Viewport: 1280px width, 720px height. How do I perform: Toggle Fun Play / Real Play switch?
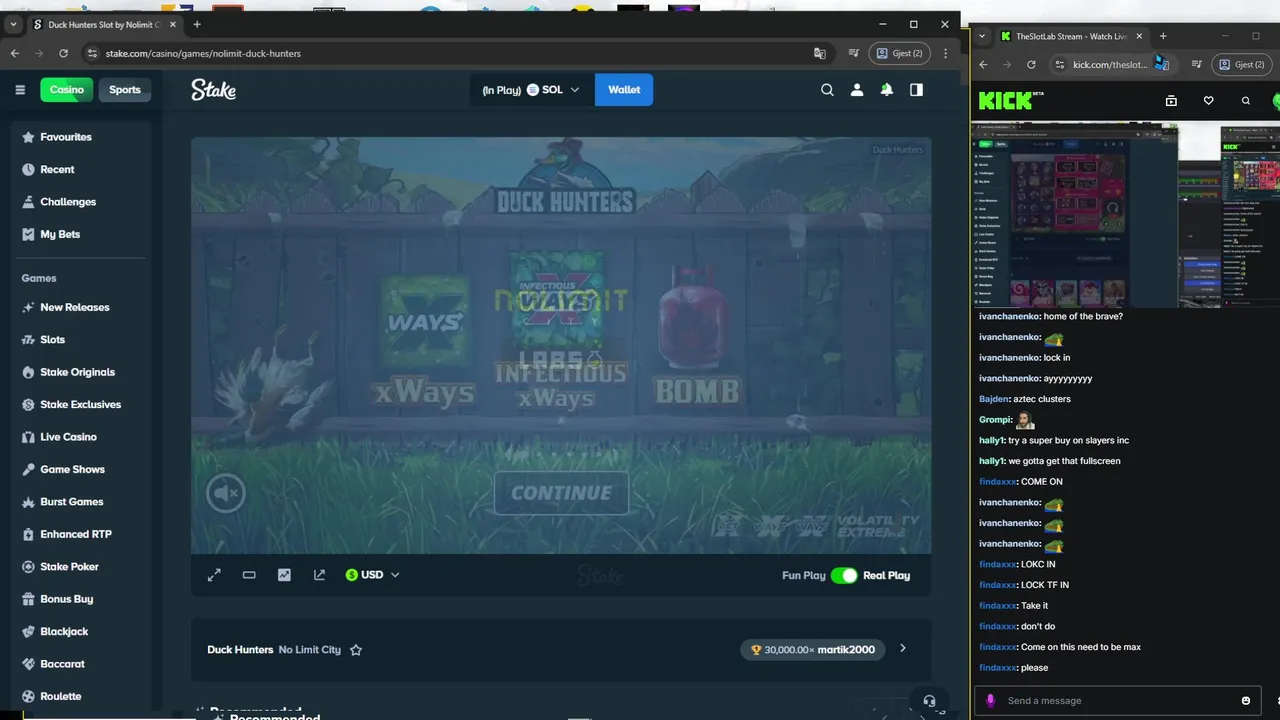(x=844, y=575)
